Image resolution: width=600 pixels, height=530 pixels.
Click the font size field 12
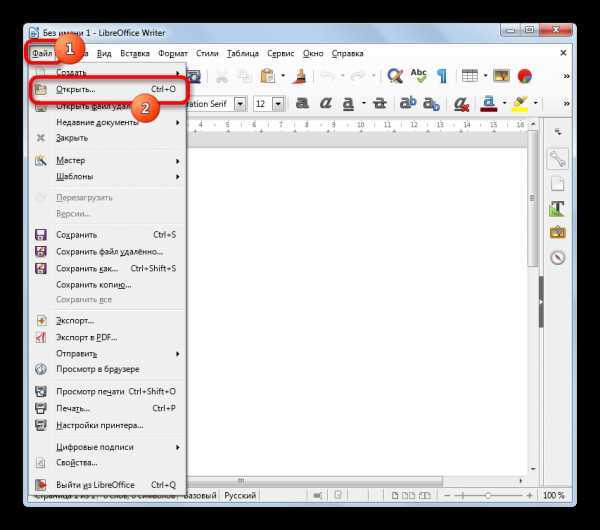tap(263, 104)
